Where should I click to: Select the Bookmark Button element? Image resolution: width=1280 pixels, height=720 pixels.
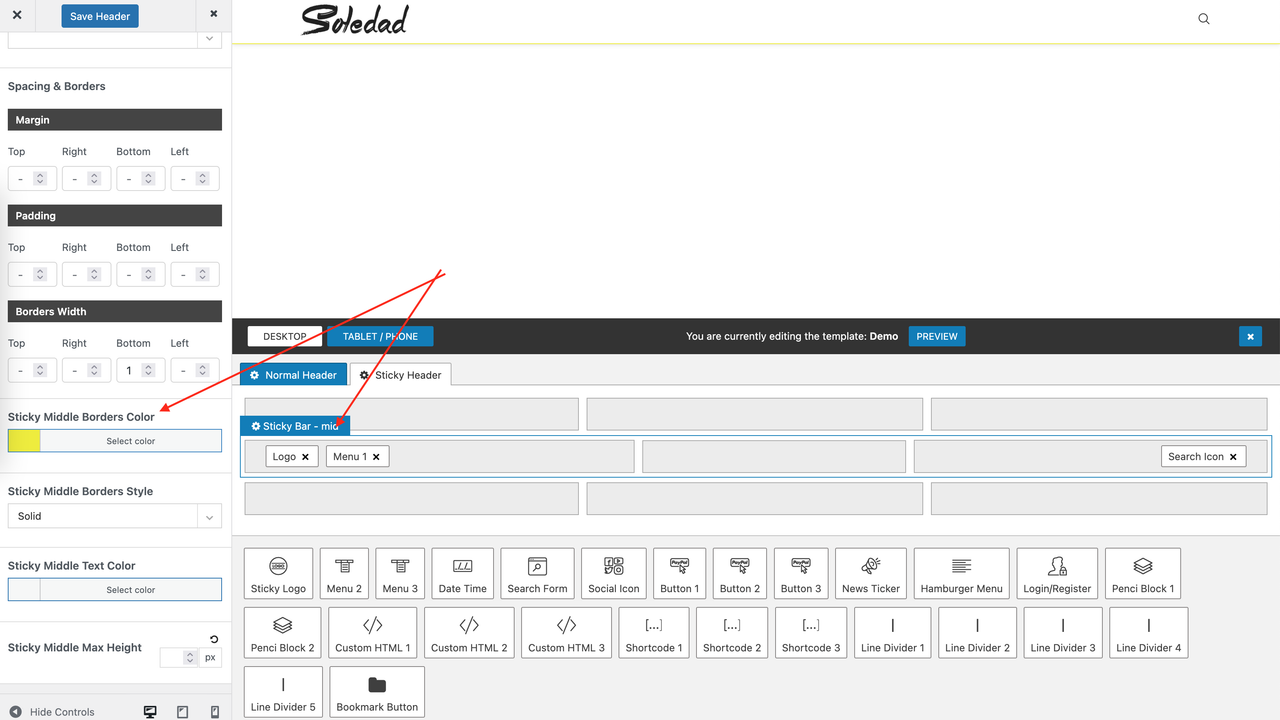[377, 691]
